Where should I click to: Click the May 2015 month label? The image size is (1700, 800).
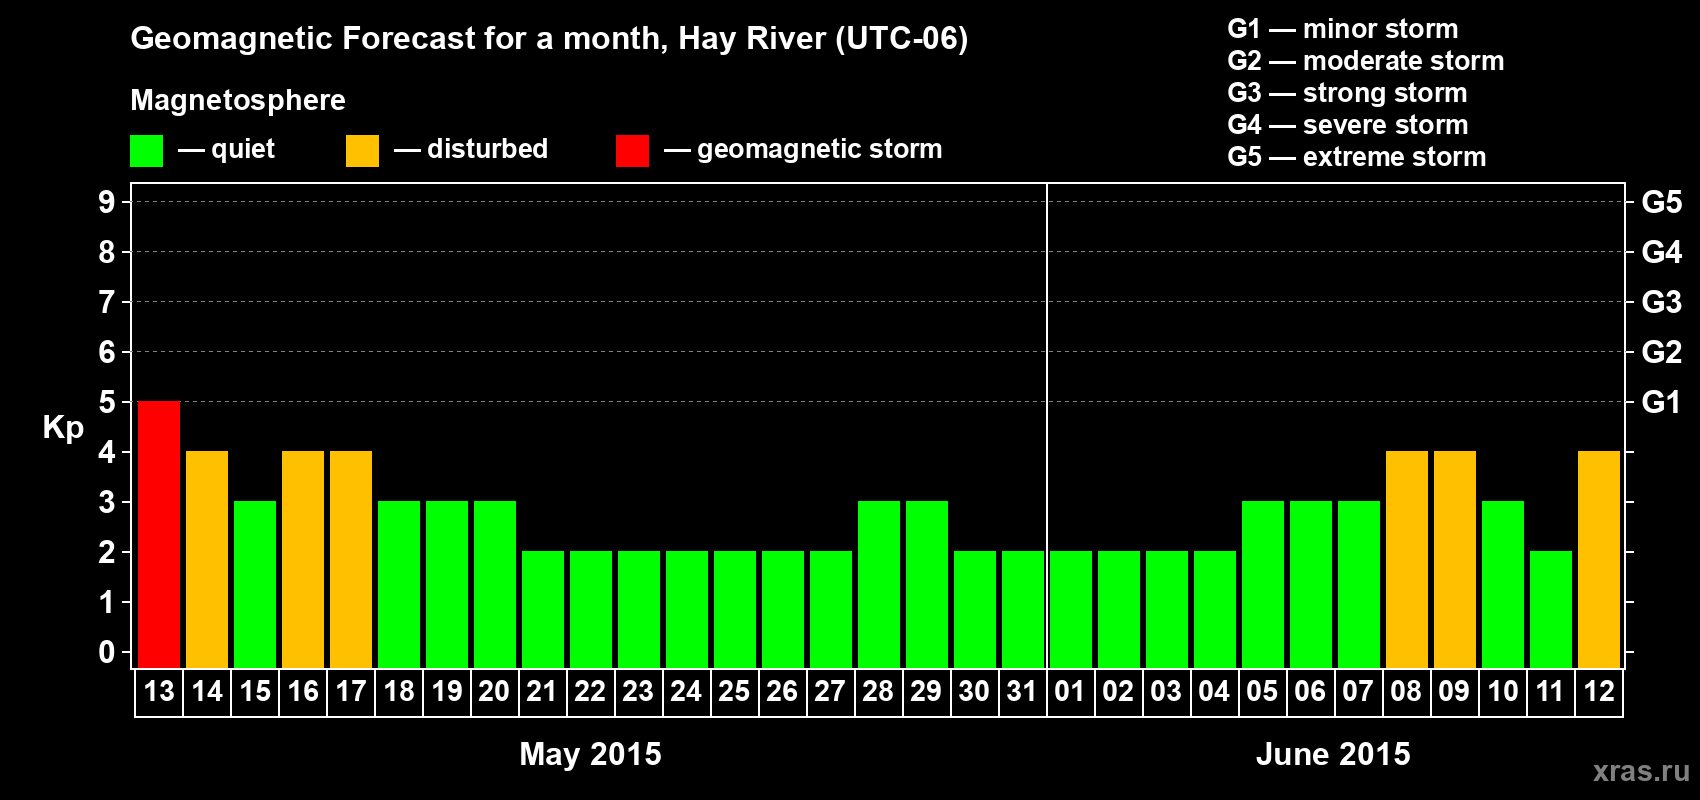590,754
